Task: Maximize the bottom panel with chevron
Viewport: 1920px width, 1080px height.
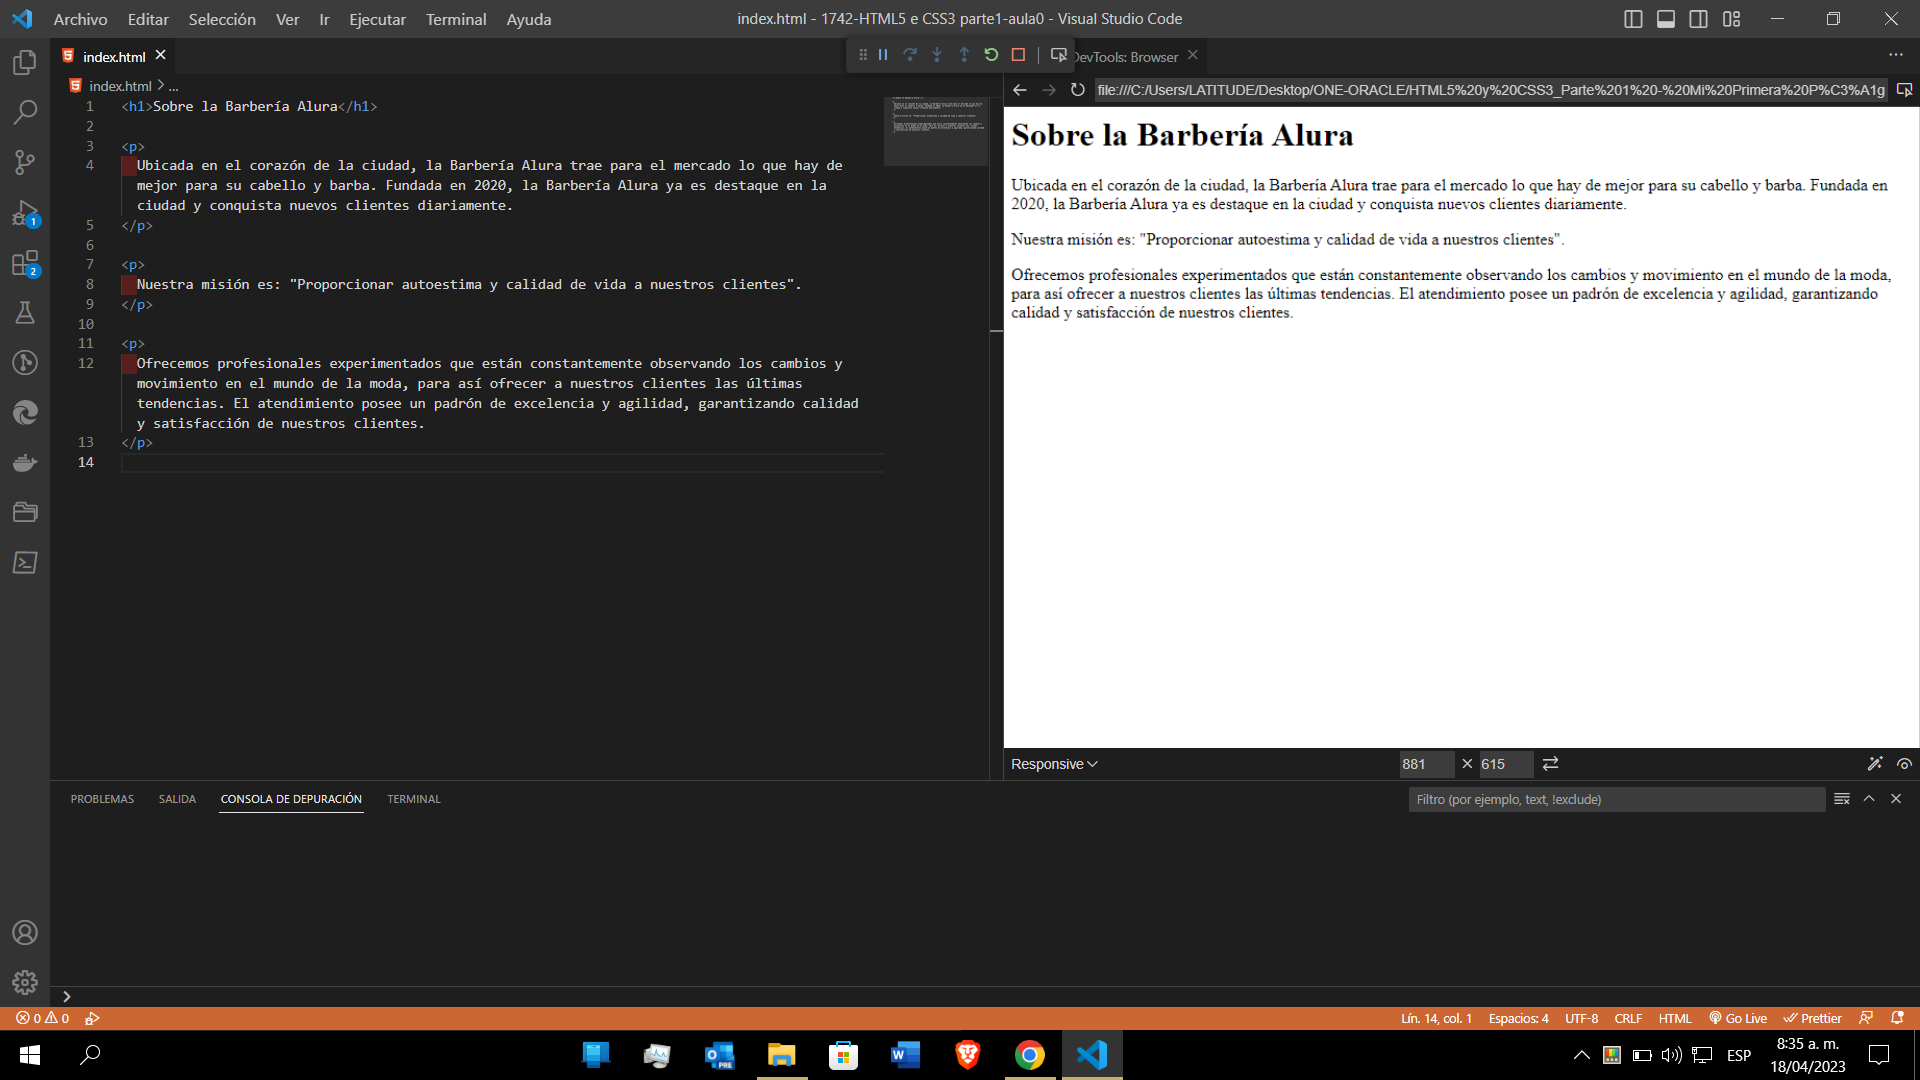Action: coord(1869,799)
